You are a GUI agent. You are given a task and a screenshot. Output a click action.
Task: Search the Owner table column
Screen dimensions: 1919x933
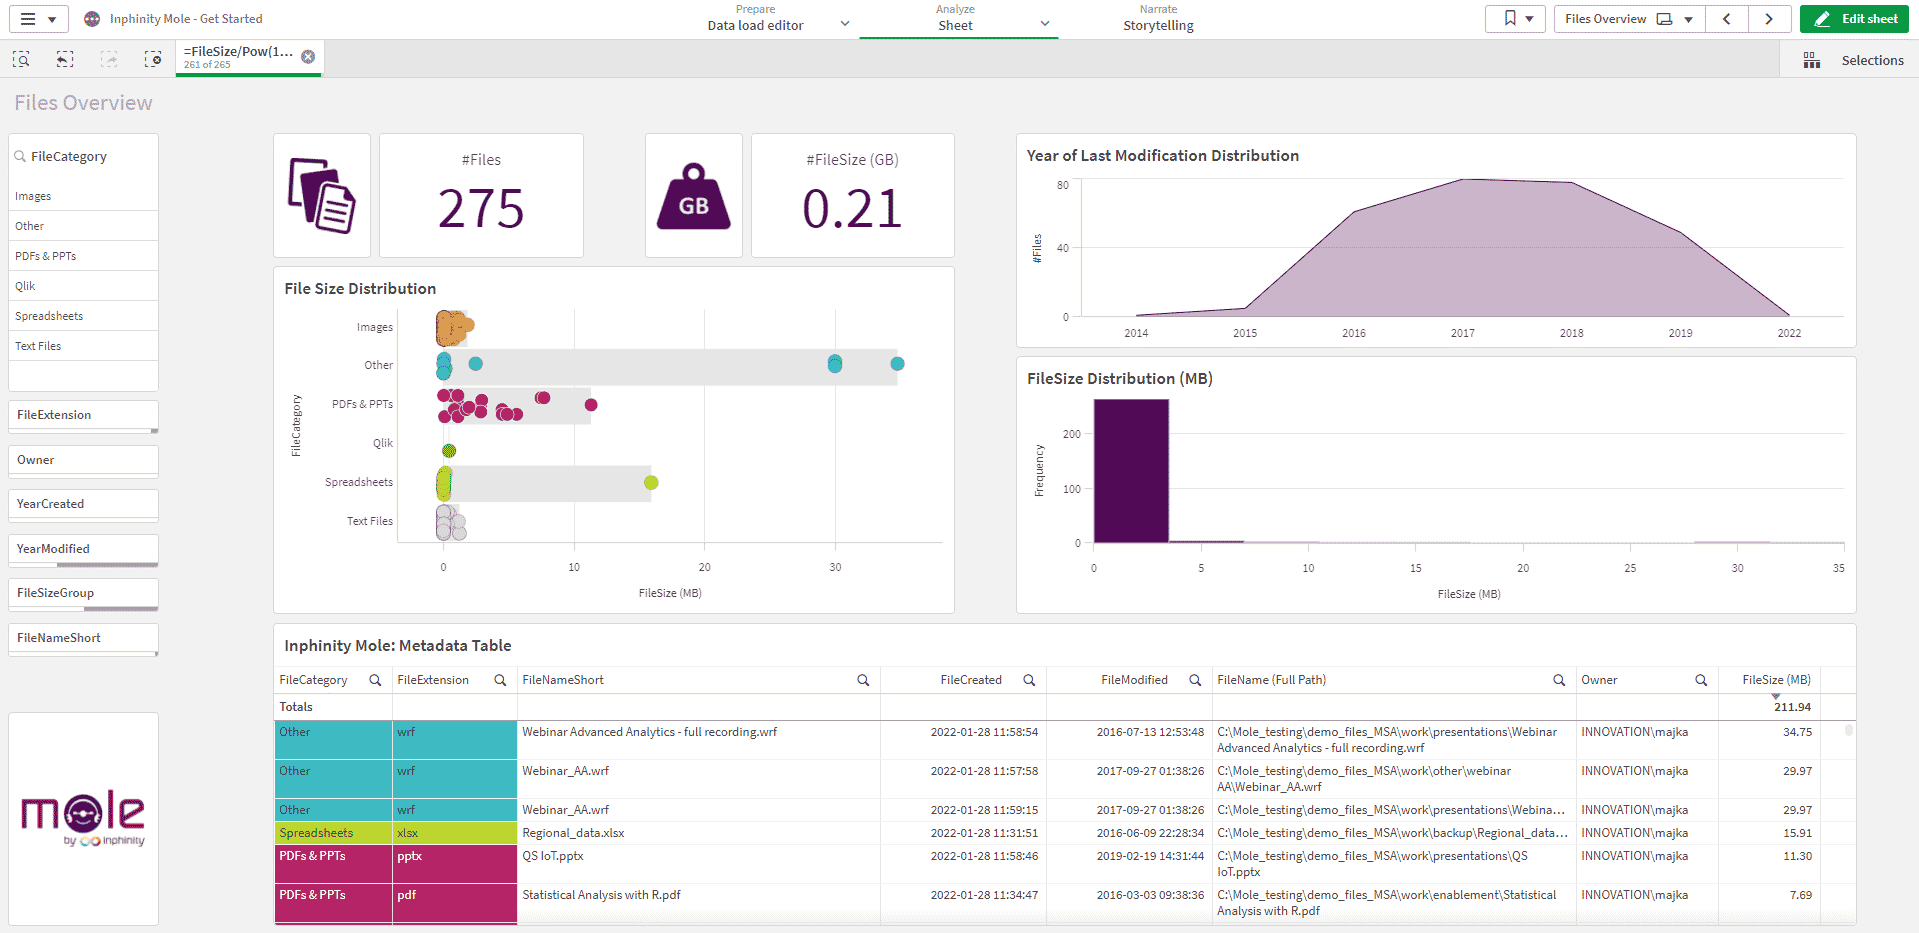click(1701, 680)
